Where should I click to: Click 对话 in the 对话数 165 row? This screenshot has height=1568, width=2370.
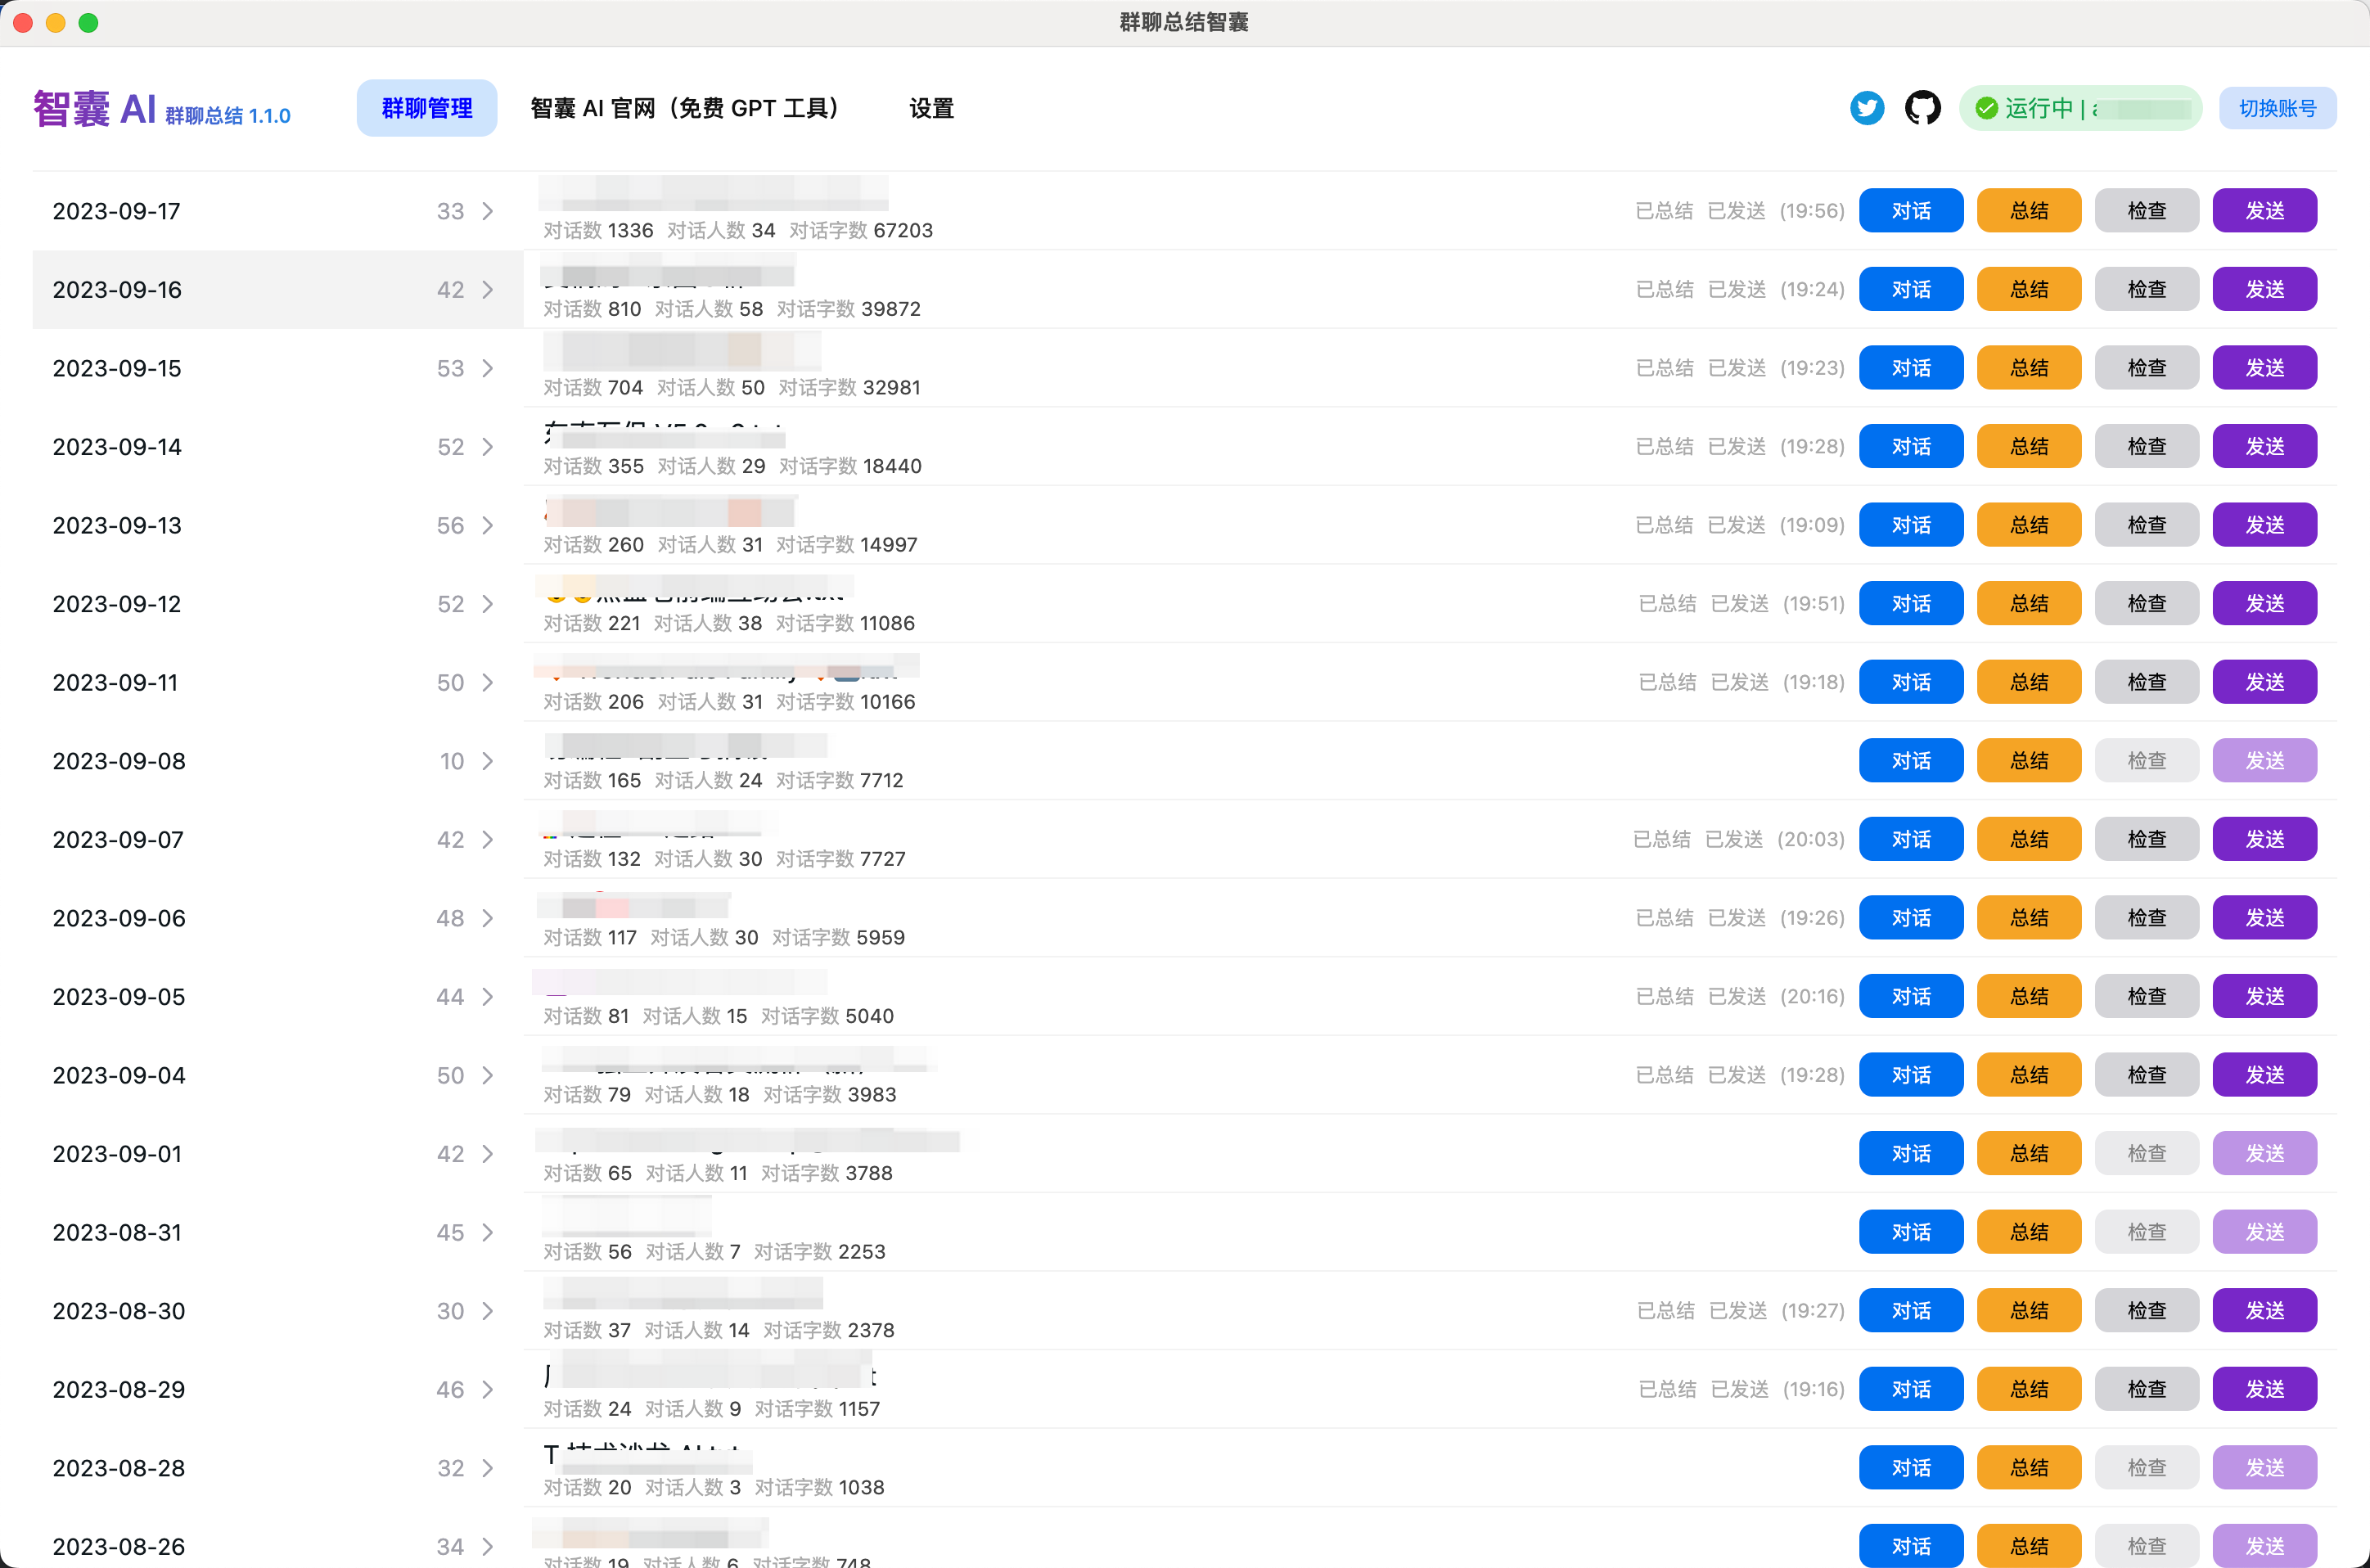[x=1910, y=761]
